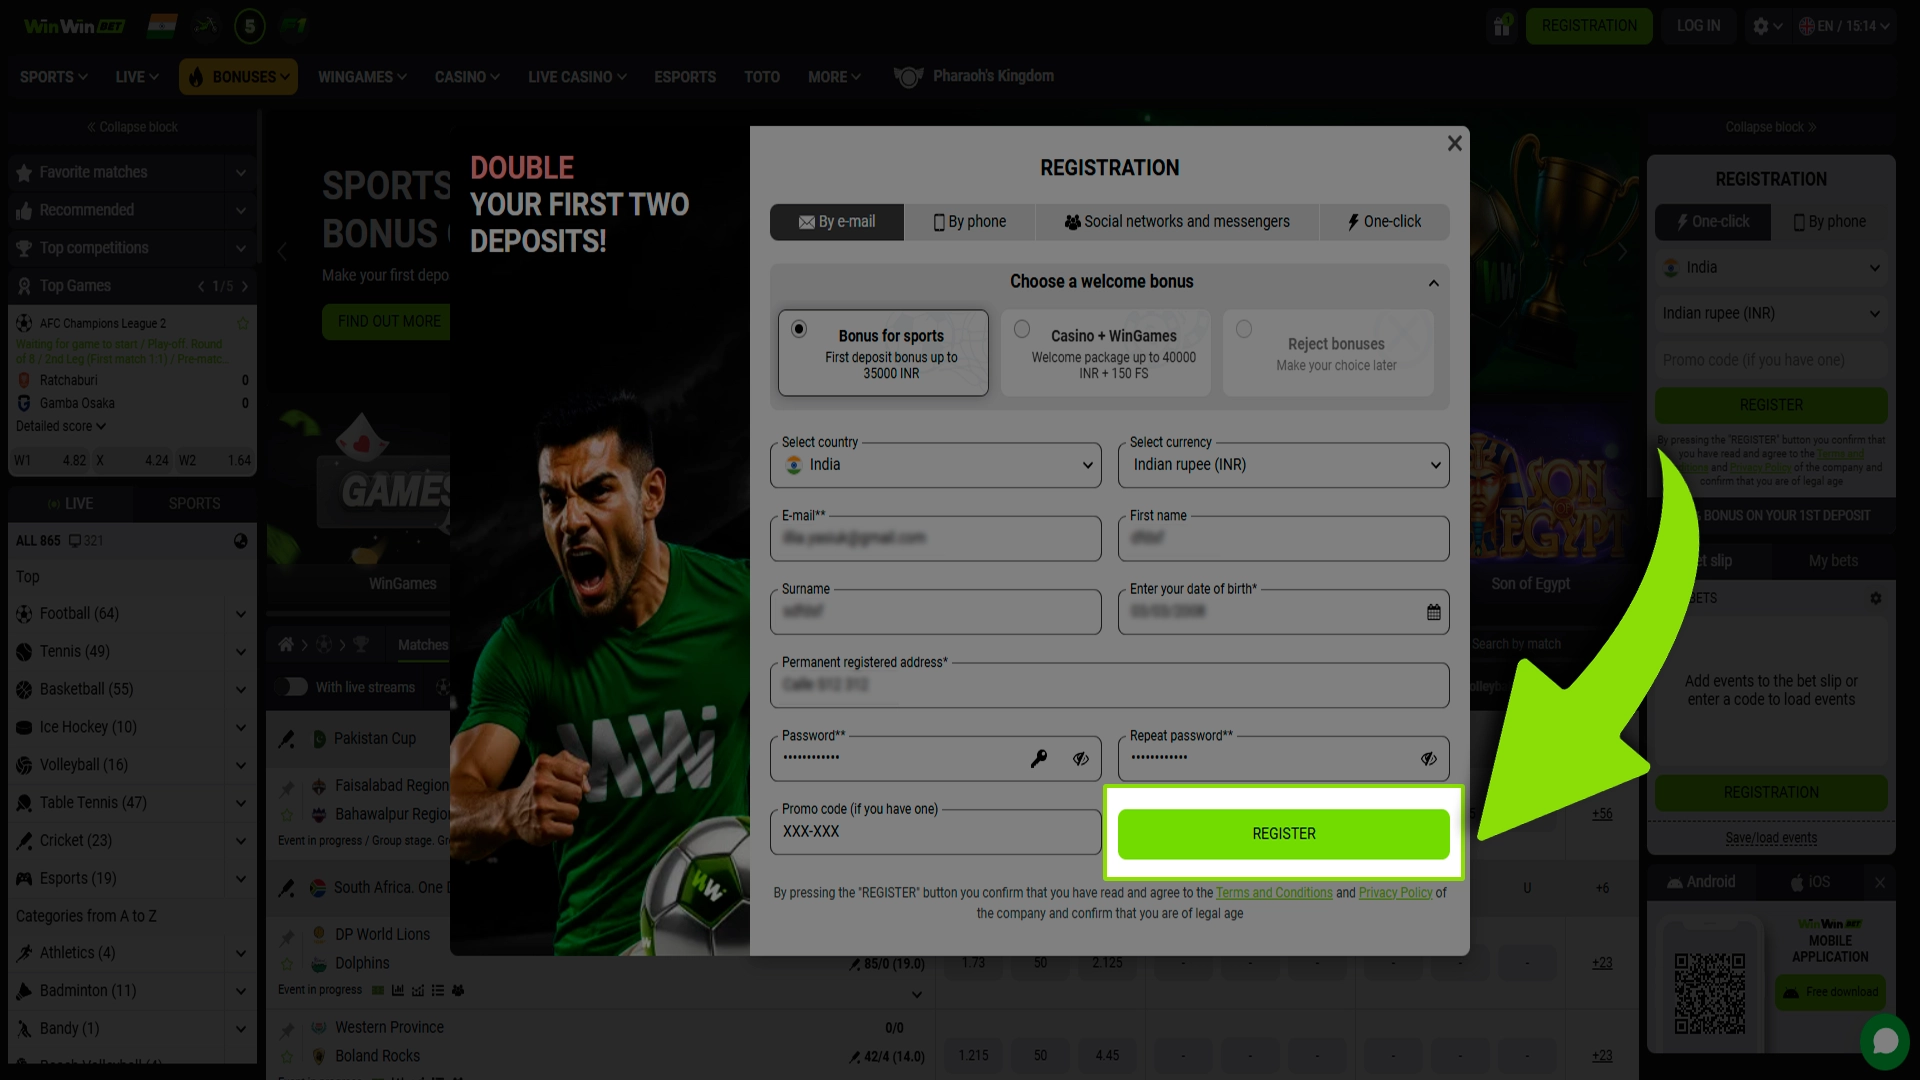Expand Tennis (49) category
1920x1080 pixels.
pyautogui.click(x=240, y=652)
